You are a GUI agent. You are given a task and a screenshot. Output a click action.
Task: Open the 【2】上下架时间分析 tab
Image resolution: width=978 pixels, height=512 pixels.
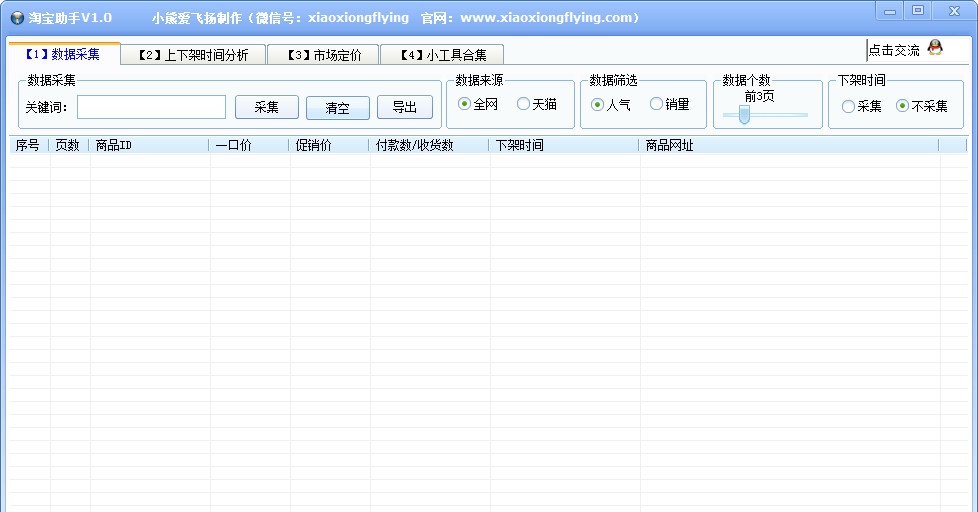pyautogui.click(x=193, y=55)
